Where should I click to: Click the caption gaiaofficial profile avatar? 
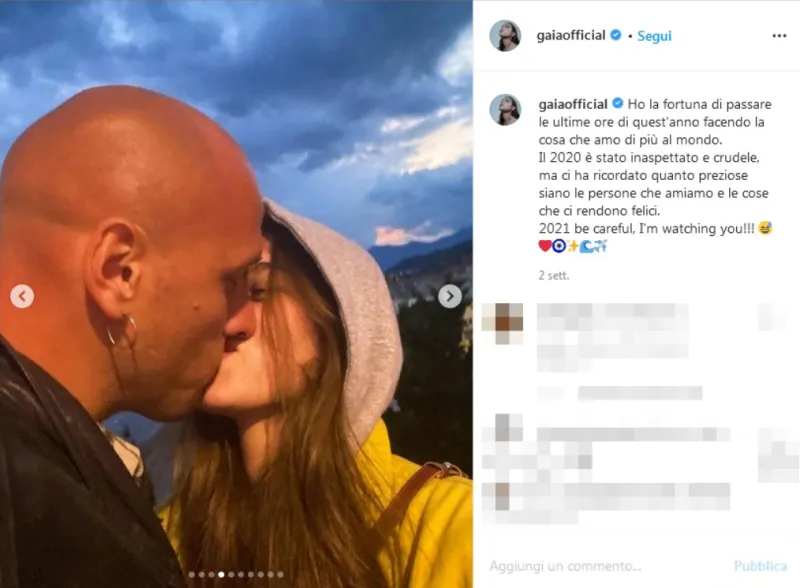tap(505, 110)
